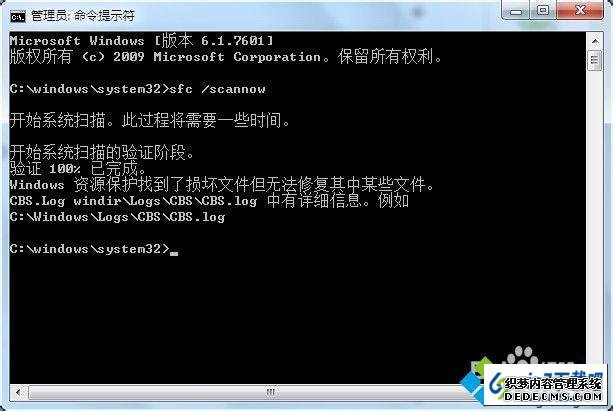Image resolution: width=613 pixels, height=411 pixels.
Task: Click the Windows 资源保护找到了损坏文件 message
Action: pos(222,185)
